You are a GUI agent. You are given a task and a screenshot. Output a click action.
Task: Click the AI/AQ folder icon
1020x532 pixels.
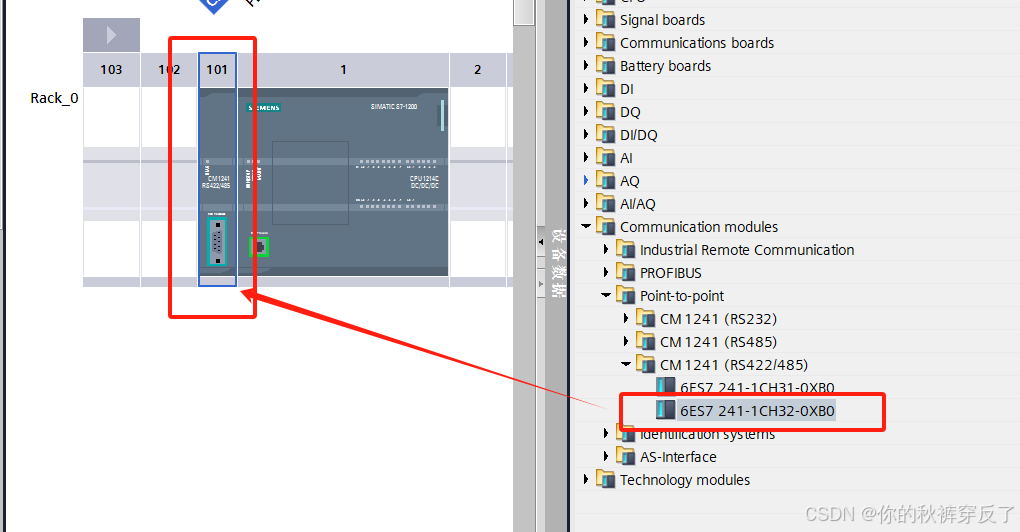(x=605, y=203)
